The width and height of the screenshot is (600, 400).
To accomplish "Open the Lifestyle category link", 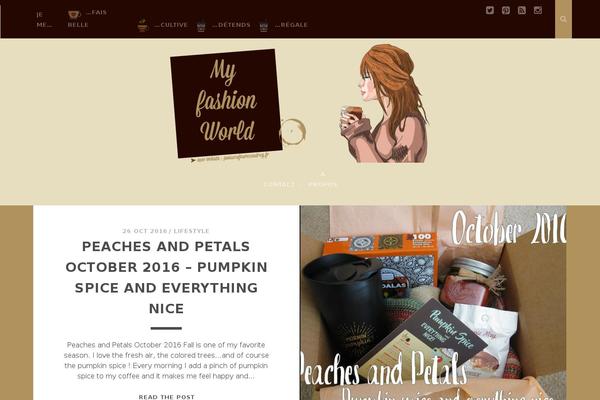I will [192, 231].
